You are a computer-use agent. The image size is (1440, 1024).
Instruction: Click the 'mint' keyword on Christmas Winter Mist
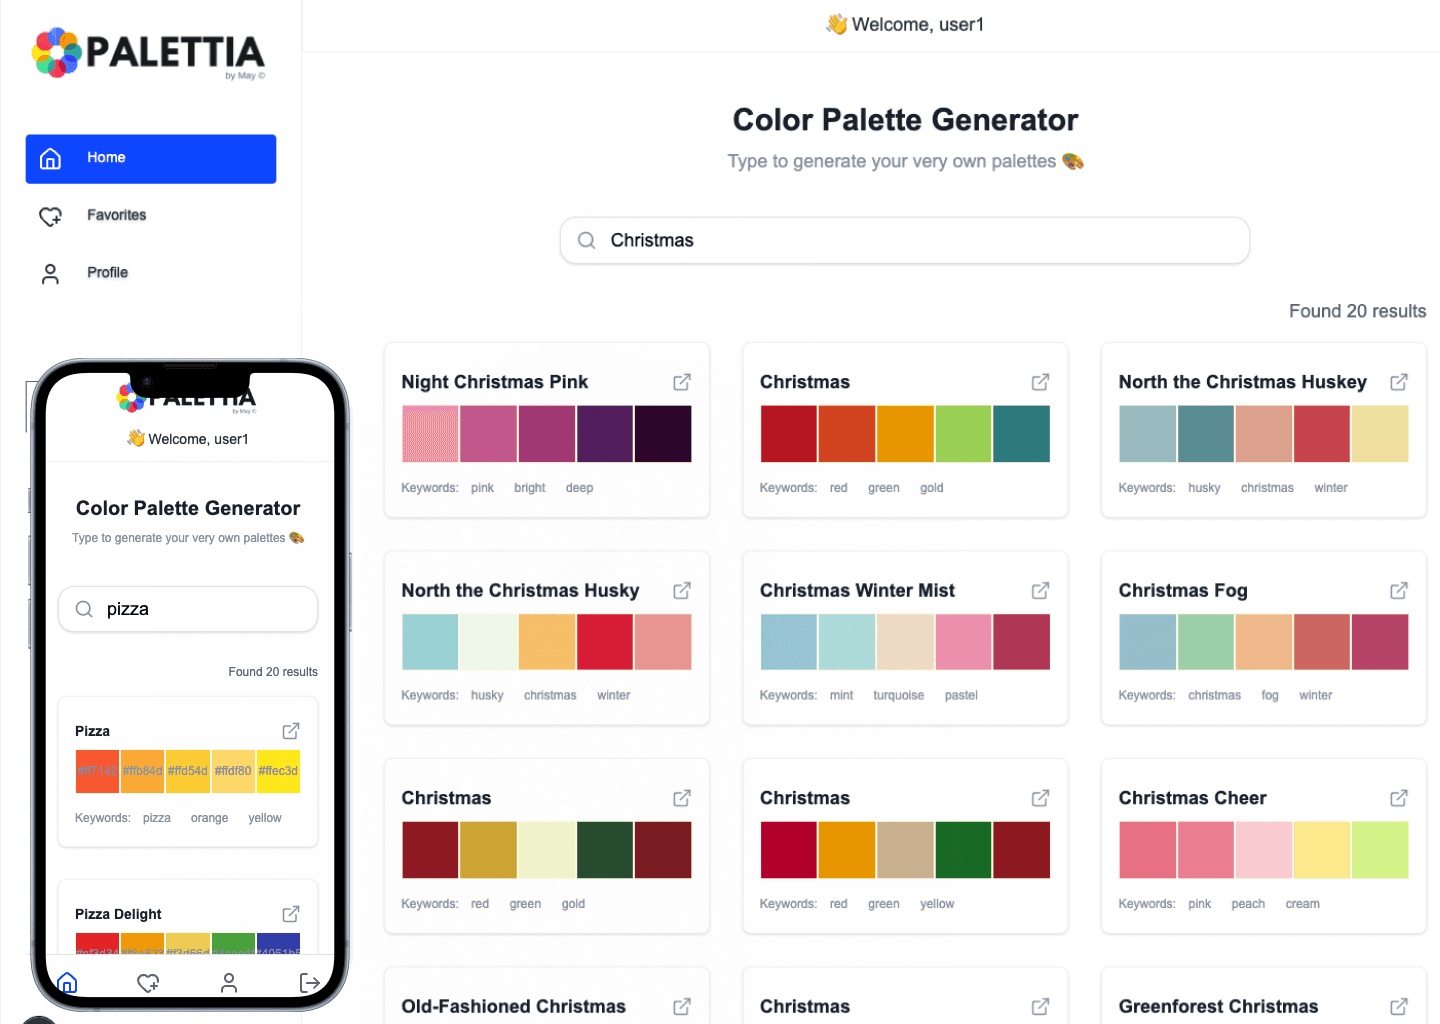[x=841, y=695]
